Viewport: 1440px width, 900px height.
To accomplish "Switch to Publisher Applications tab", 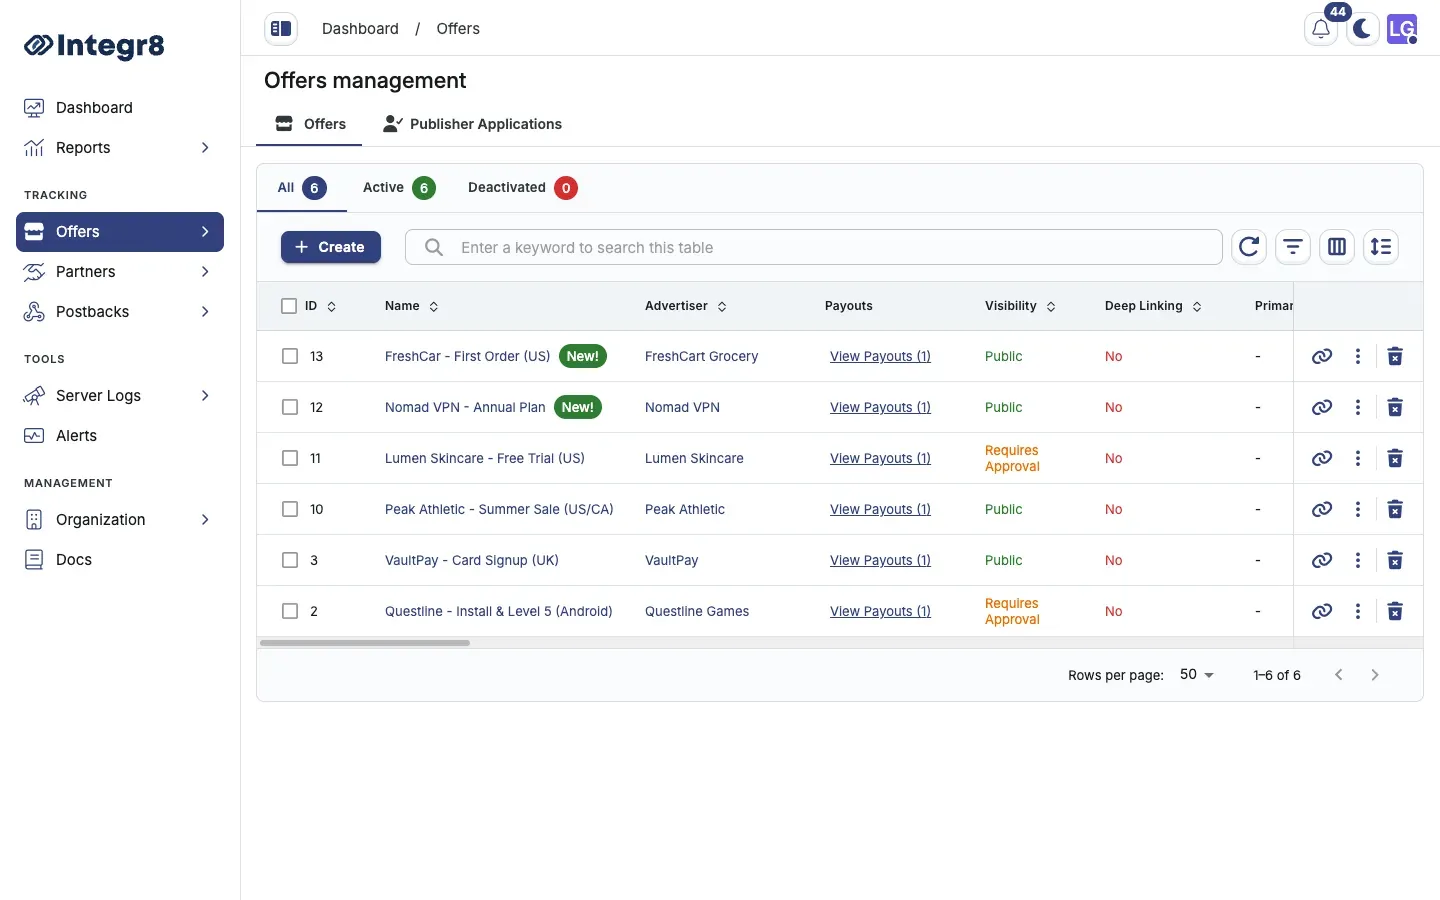I will coord(472,124).
